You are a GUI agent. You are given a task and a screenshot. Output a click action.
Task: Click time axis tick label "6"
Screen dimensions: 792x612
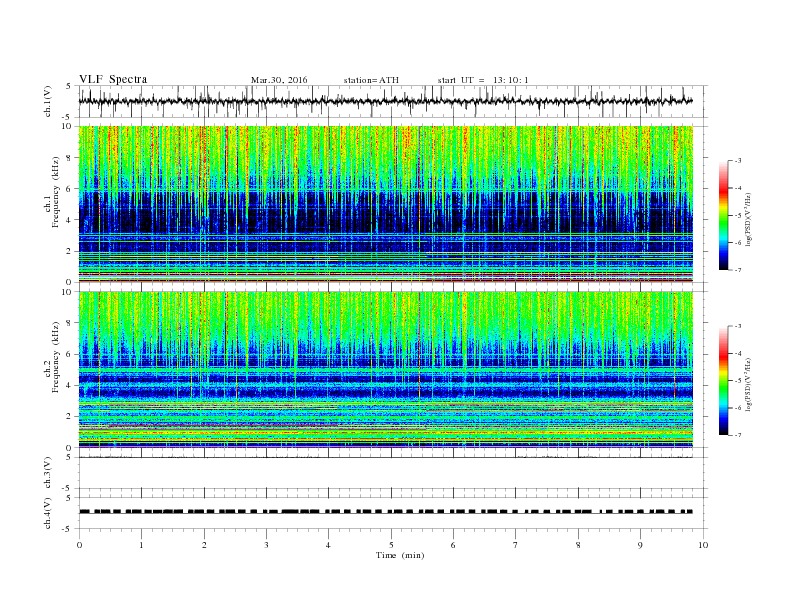coord(453,545)
